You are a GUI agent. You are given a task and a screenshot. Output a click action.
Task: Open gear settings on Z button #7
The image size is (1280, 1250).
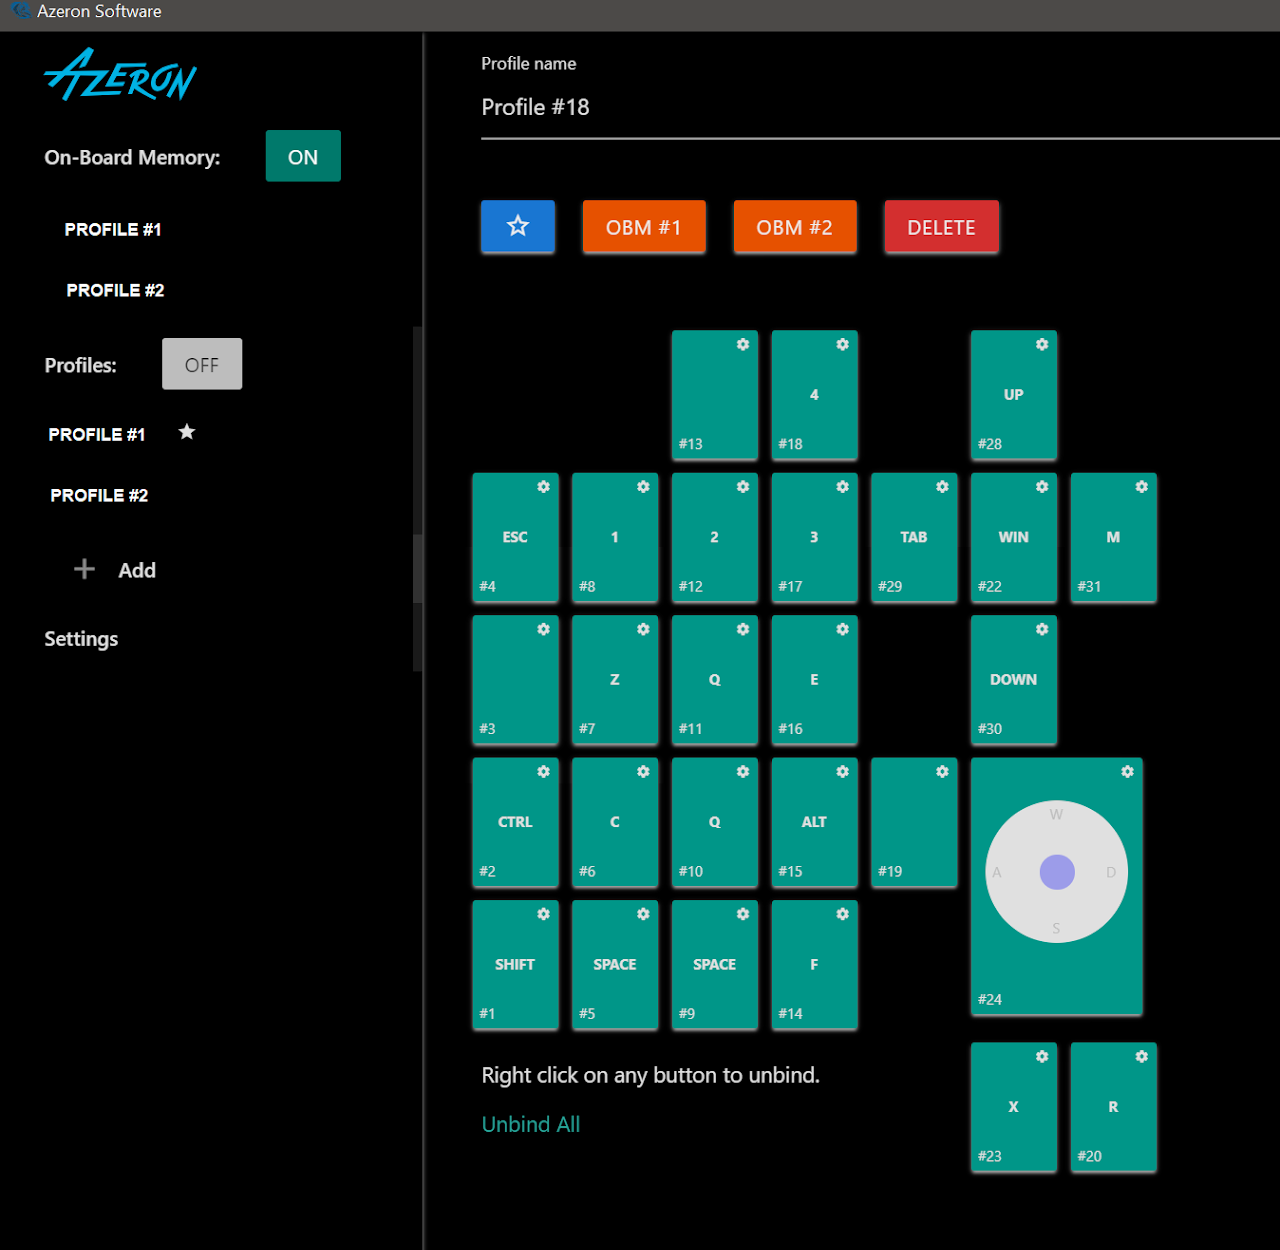pos(643,629)
